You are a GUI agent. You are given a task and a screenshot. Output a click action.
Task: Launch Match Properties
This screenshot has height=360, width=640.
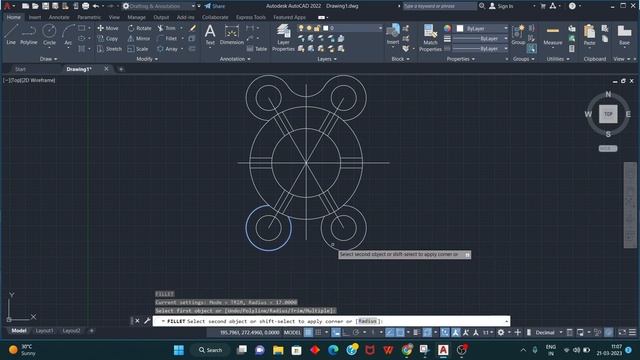(x=430, y=38)
